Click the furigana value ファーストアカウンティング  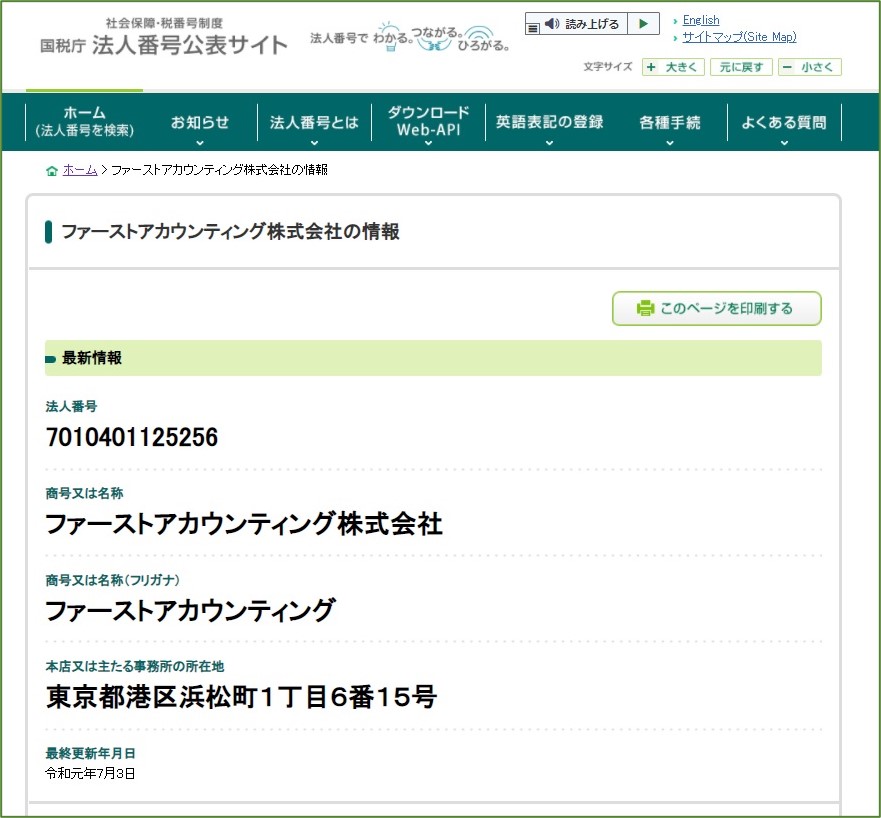pos(190,610)
